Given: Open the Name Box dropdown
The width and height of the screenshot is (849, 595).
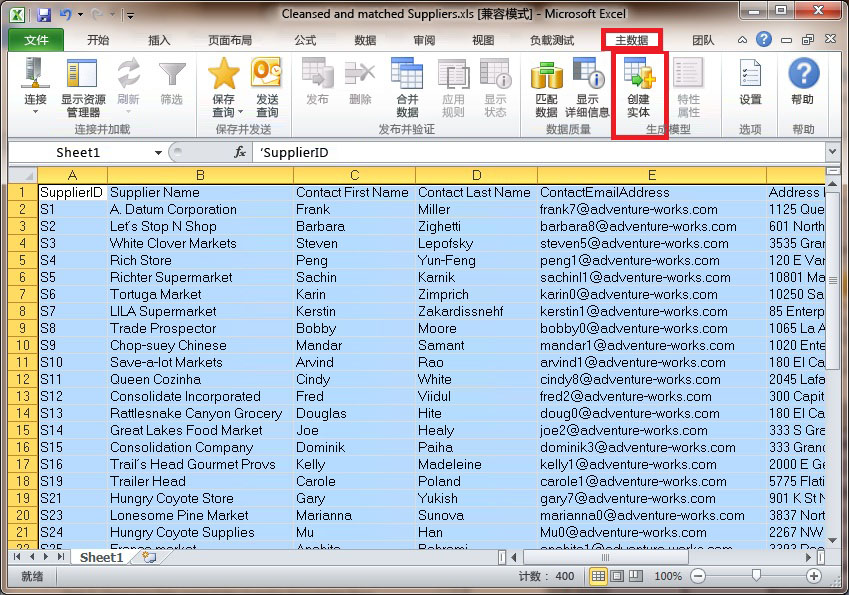Looking at the screenshot, I should tap(160, 151).
